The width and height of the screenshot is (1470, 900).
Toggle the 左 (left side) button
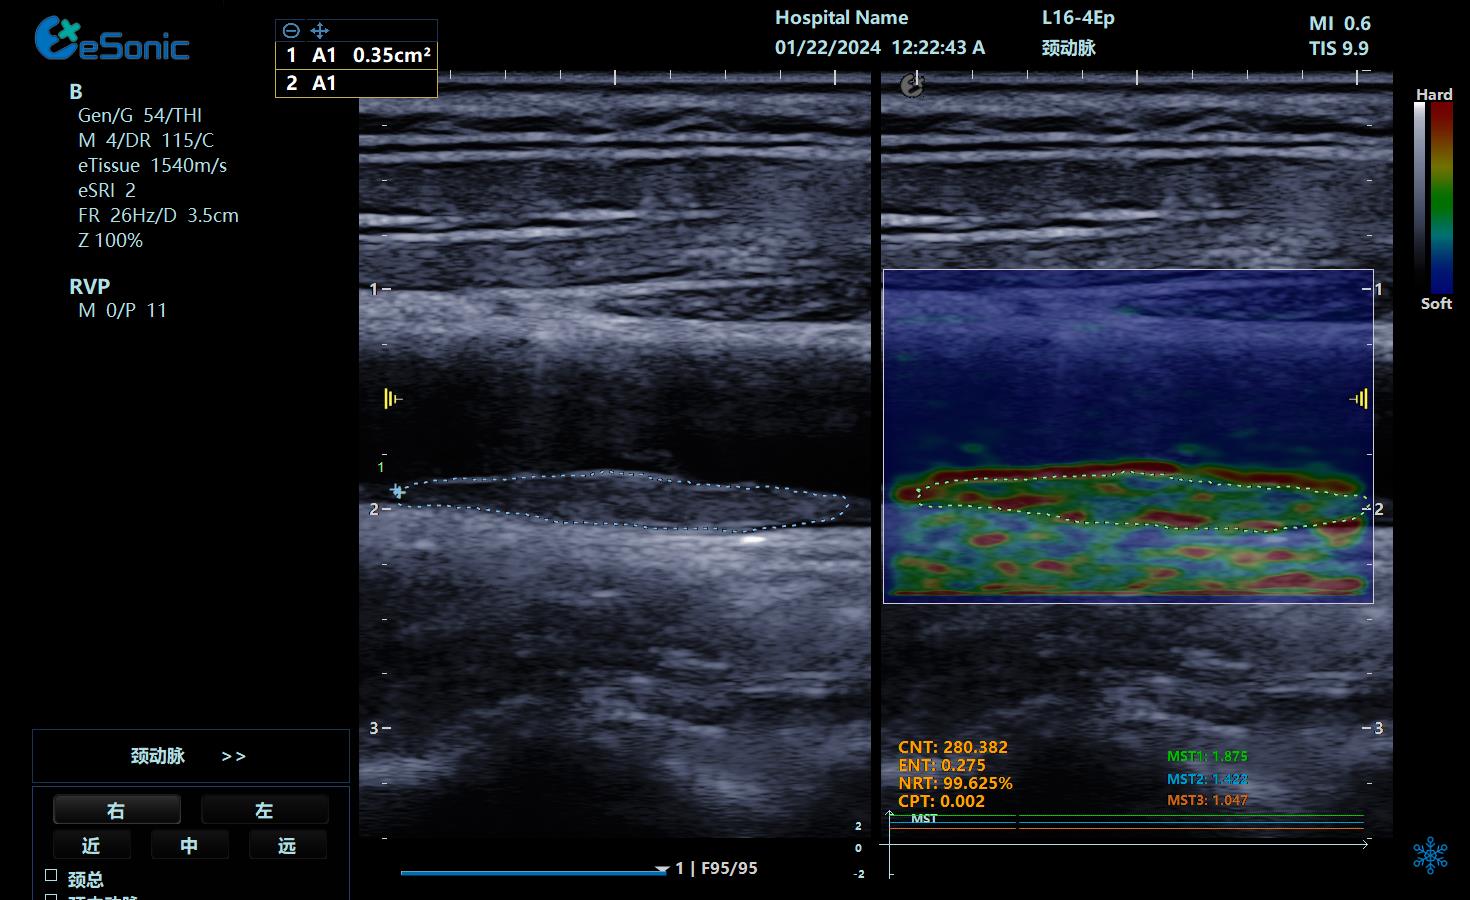coord(264,810)
